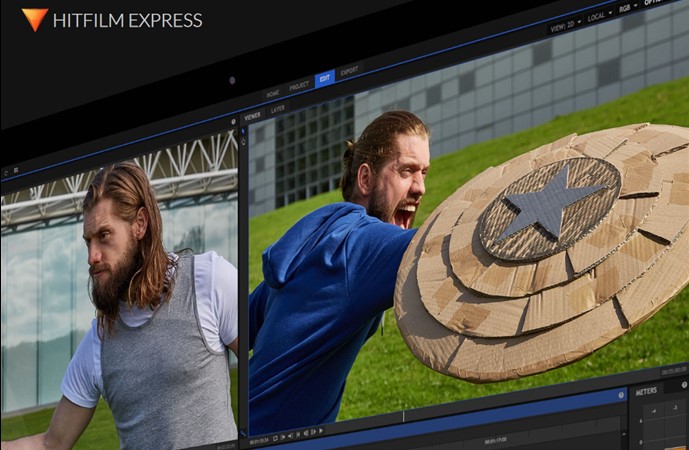Switch to the Layer panel tab

pyautogui.click(x=277, y=108)
